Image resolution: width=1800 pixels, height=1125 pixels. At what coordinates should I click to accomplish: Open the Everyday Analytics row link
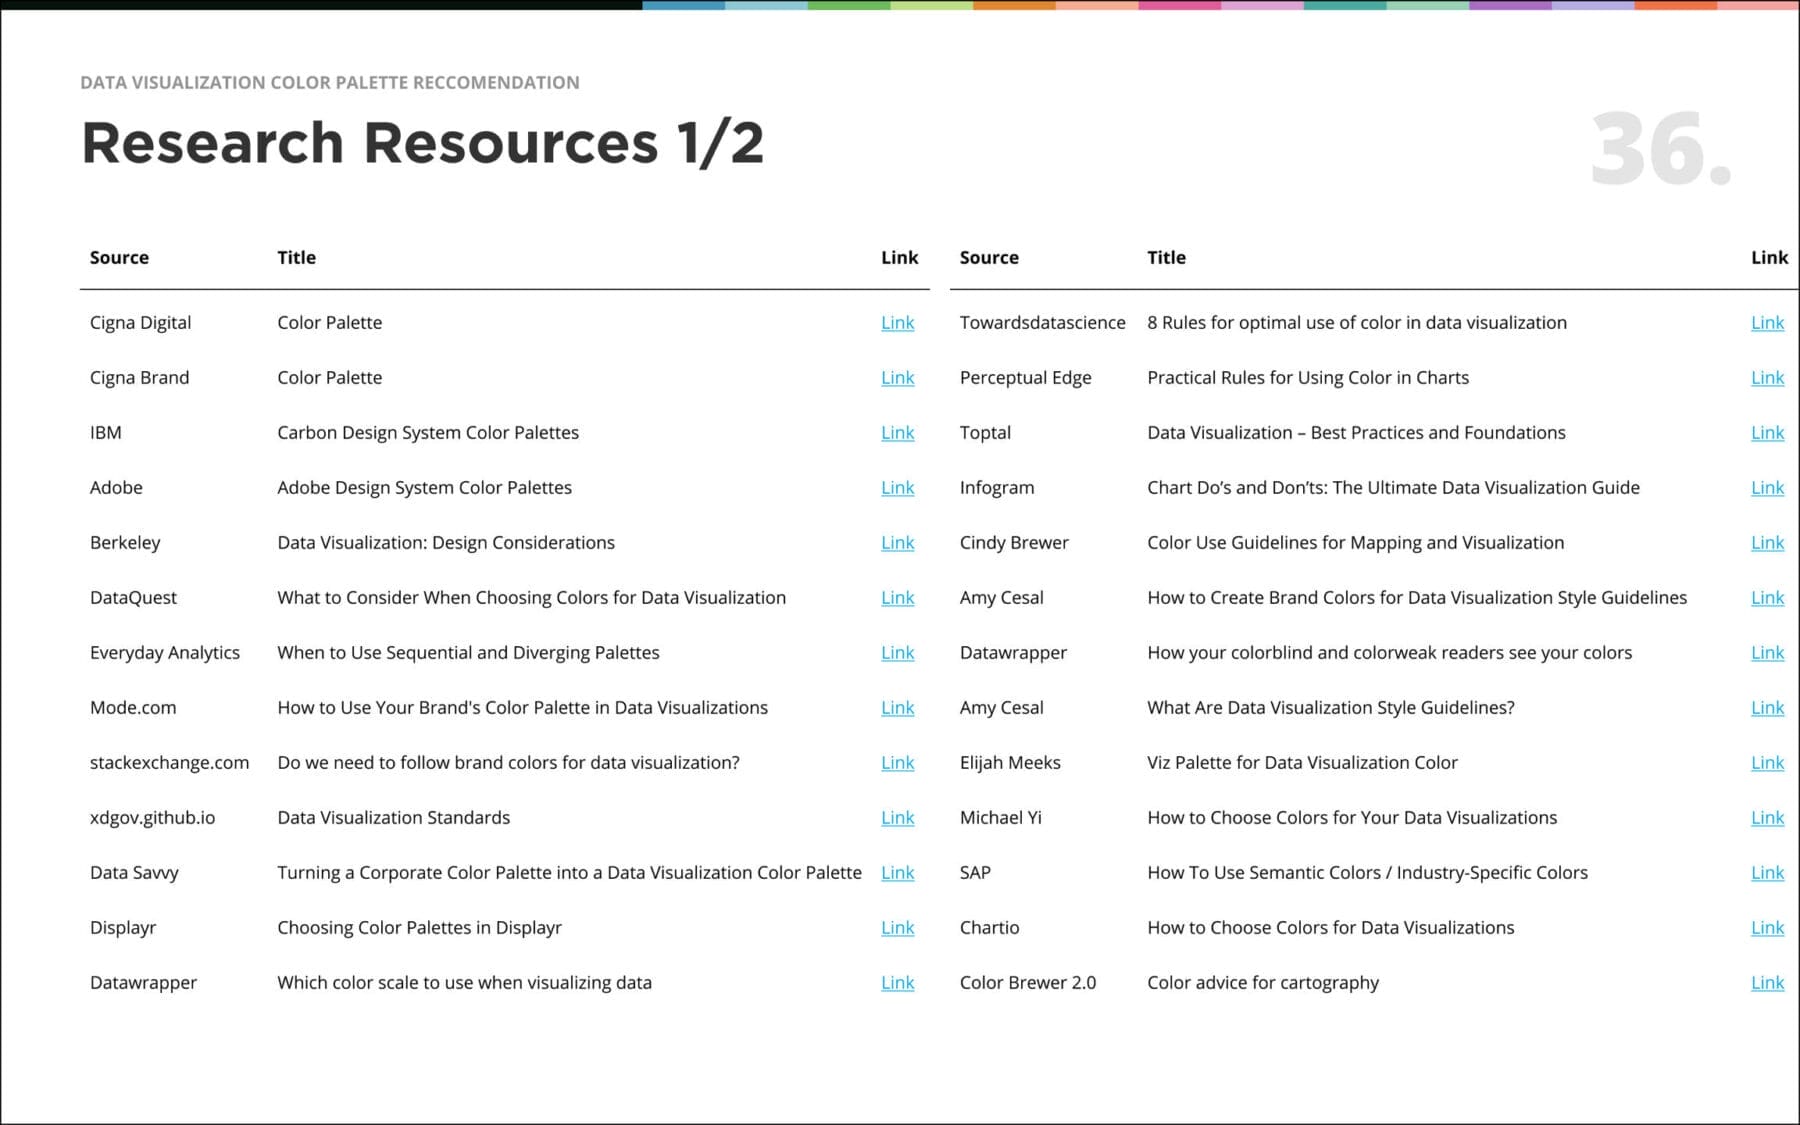click(897, 653)
